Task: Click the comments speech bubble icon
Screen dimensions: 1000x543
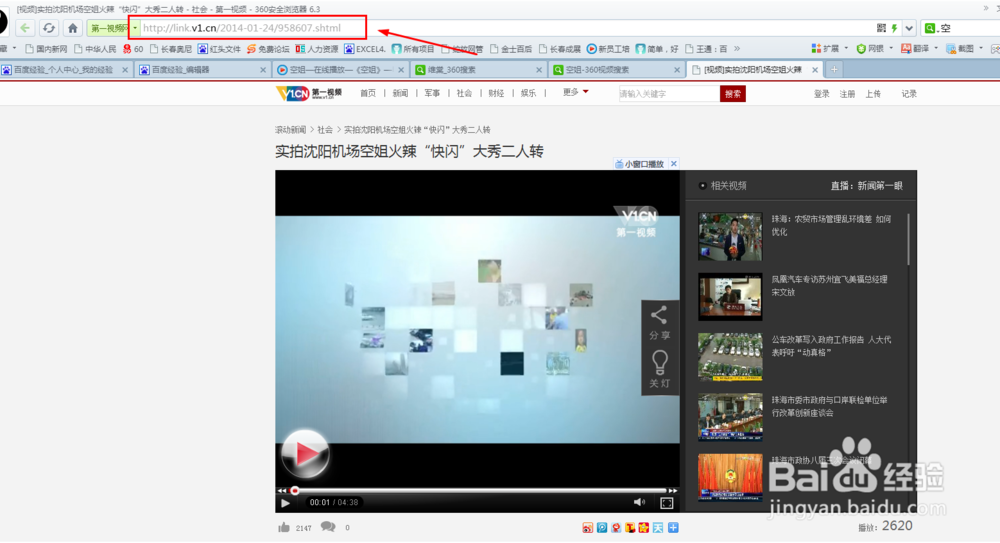Action: 328,527
